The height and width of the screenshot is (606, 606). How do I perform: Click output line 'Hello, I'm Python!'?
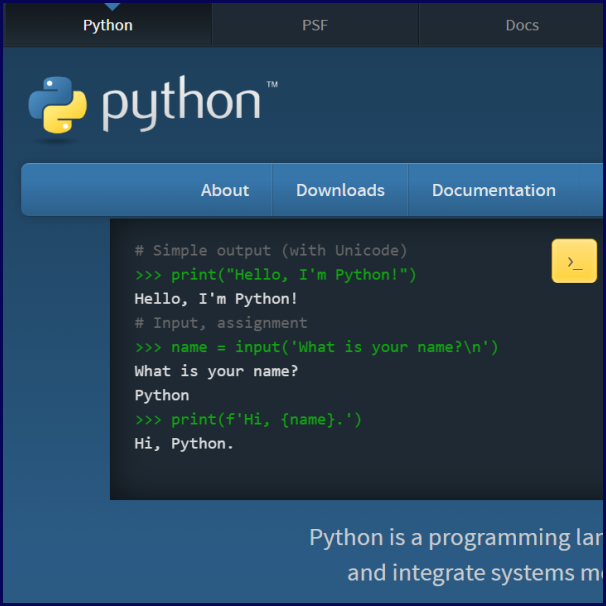216,299
